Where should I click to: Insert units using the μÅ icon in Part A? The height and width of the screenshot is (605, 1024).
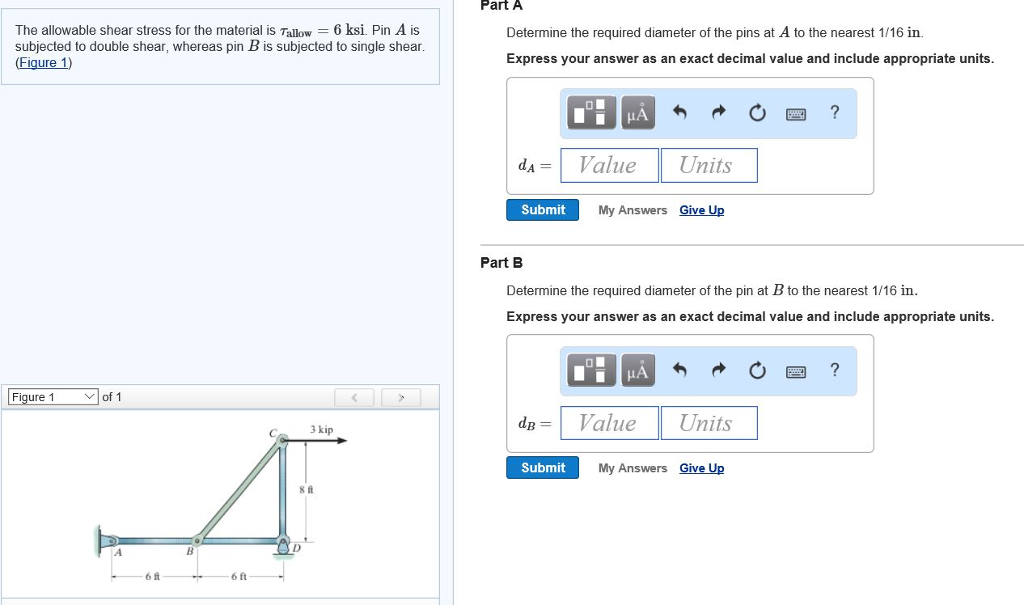(x=638, y=113)
